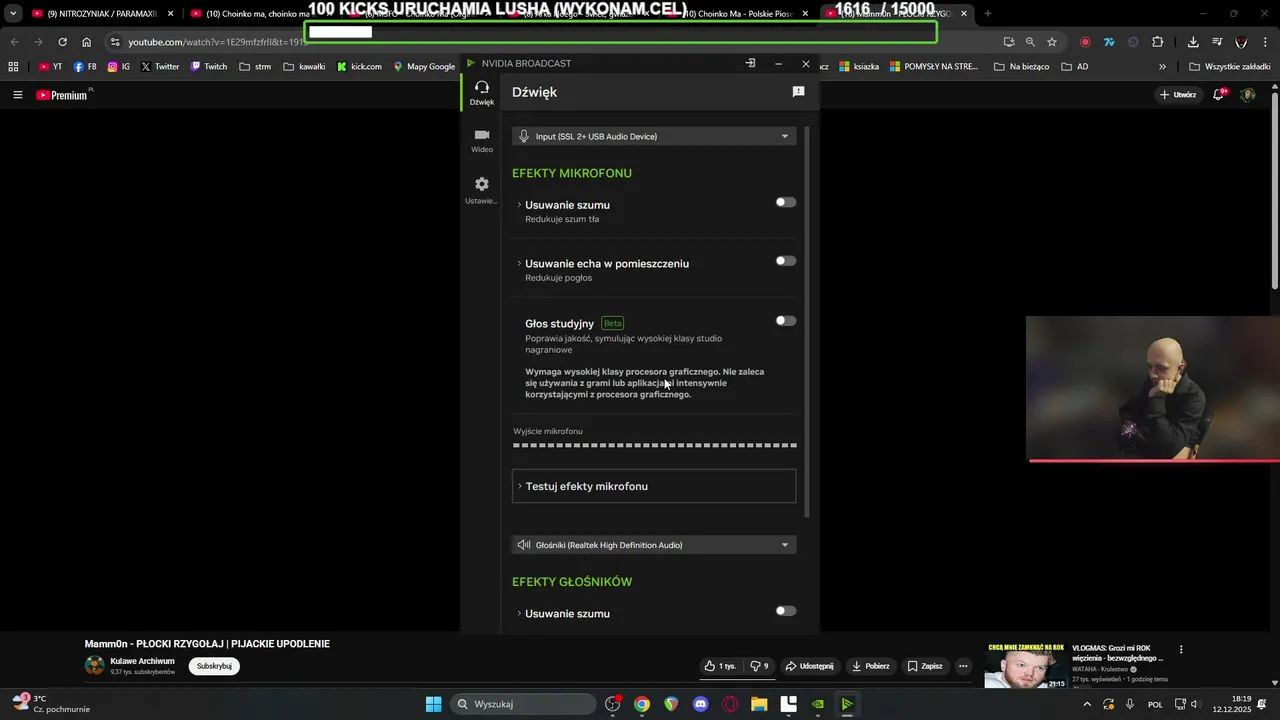The image size is (1280, 720).
Task: Open Kulawe Archiwum channel name link
Action: coord(142,661)
